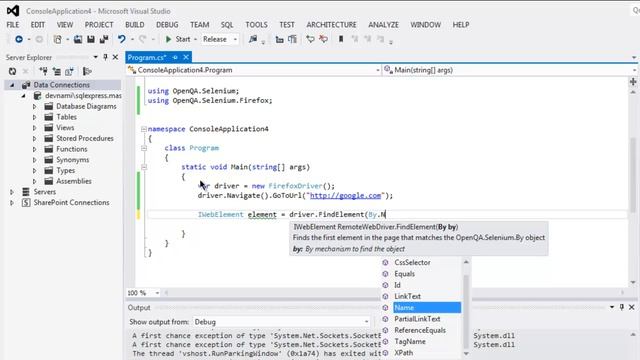Open the ARCHITECTURE menu
Viewport: 640px width, 360px height.
331,25
